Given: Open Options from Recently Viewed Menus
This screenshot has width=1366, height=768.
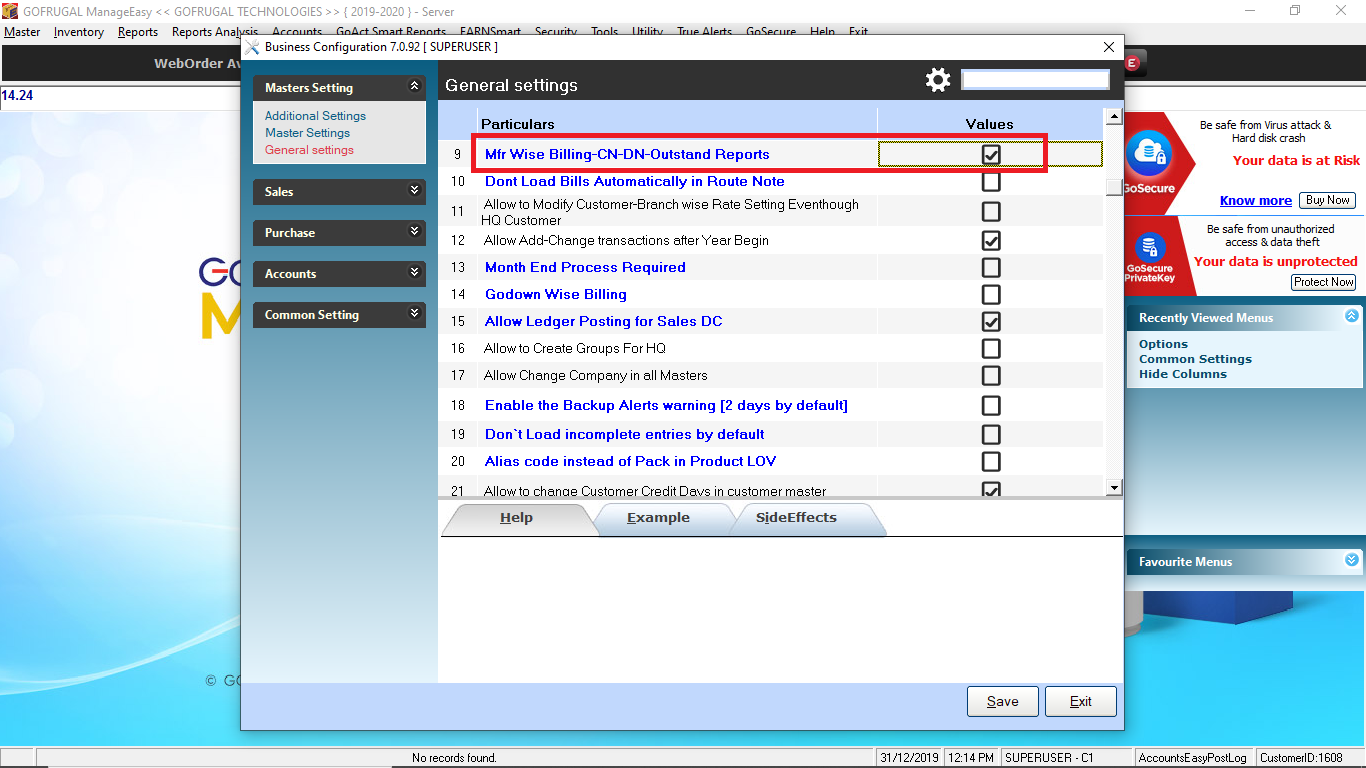Looking at the screenshot, I should [x=1163, y=344].
